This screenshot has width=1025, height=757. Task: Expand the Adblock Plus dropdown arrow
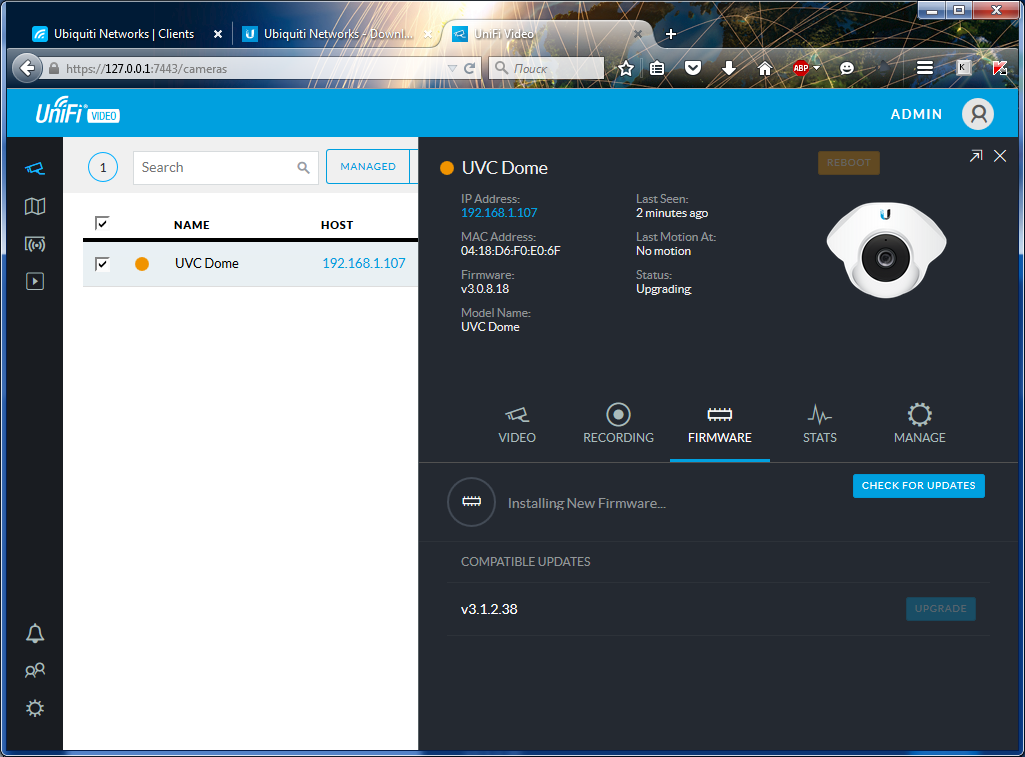817,68
